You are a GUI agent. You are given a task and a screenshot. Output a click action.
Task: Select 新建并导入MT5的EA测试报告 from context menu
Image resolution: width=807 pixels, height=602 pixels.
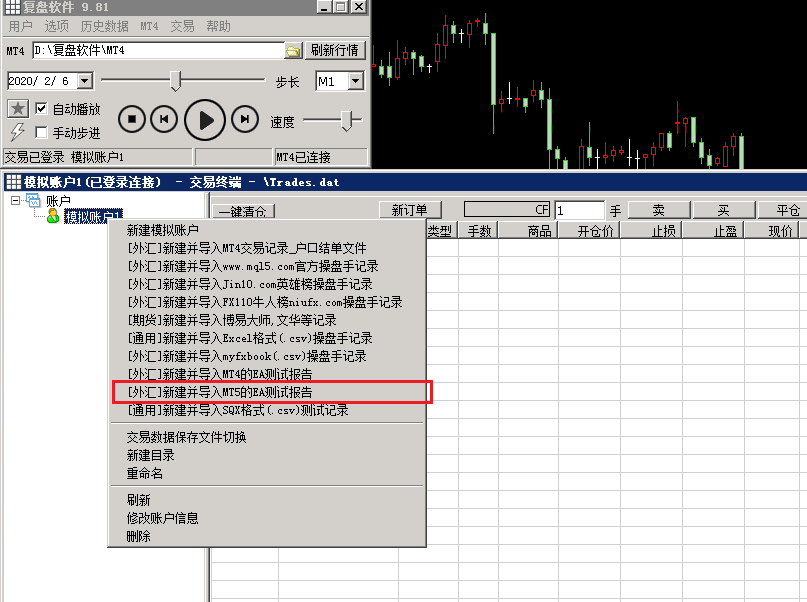[225, 392]
